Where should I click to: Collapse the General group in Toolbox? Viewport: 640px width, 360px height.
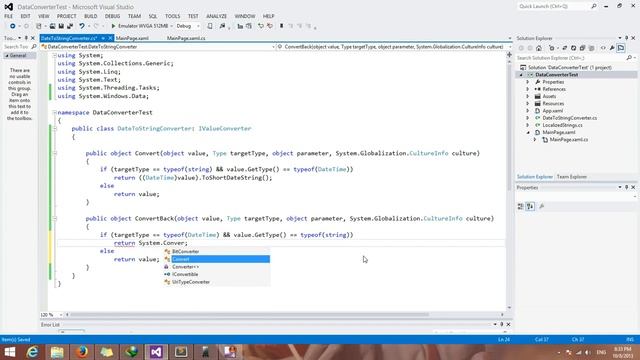7,56
